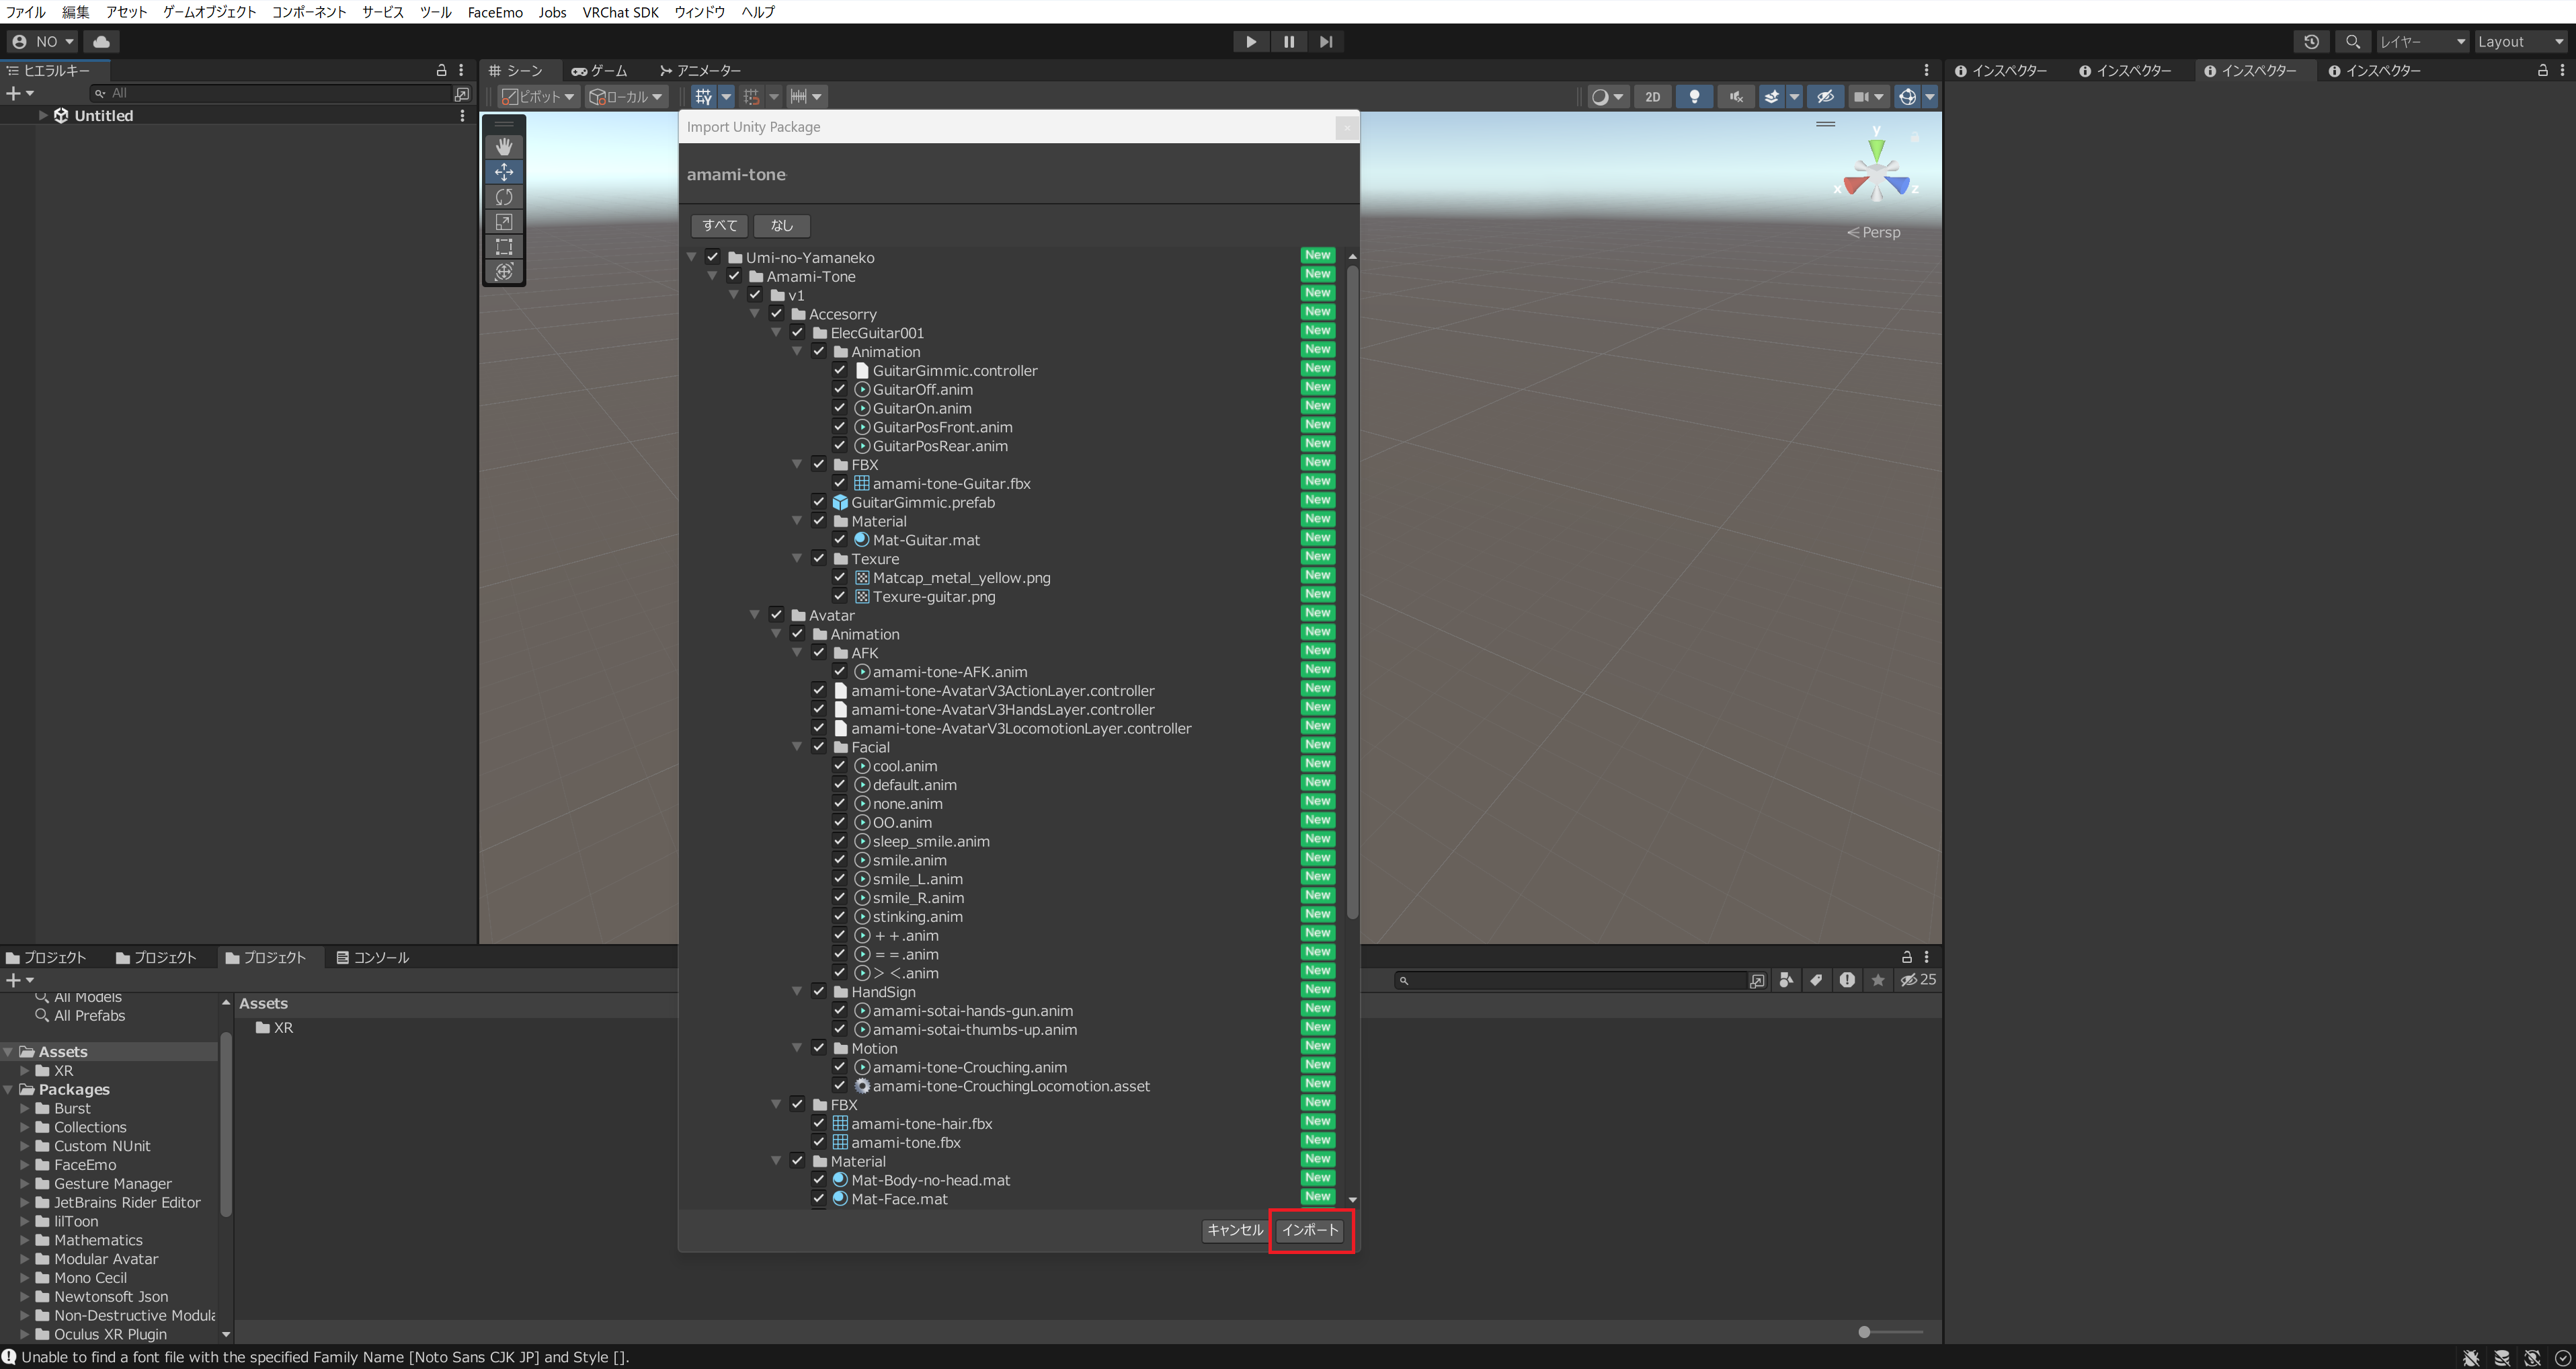Collapse the Amami-Tone folder in import list
This screenshot has width=2576, height=1369.
coord(712,276)
